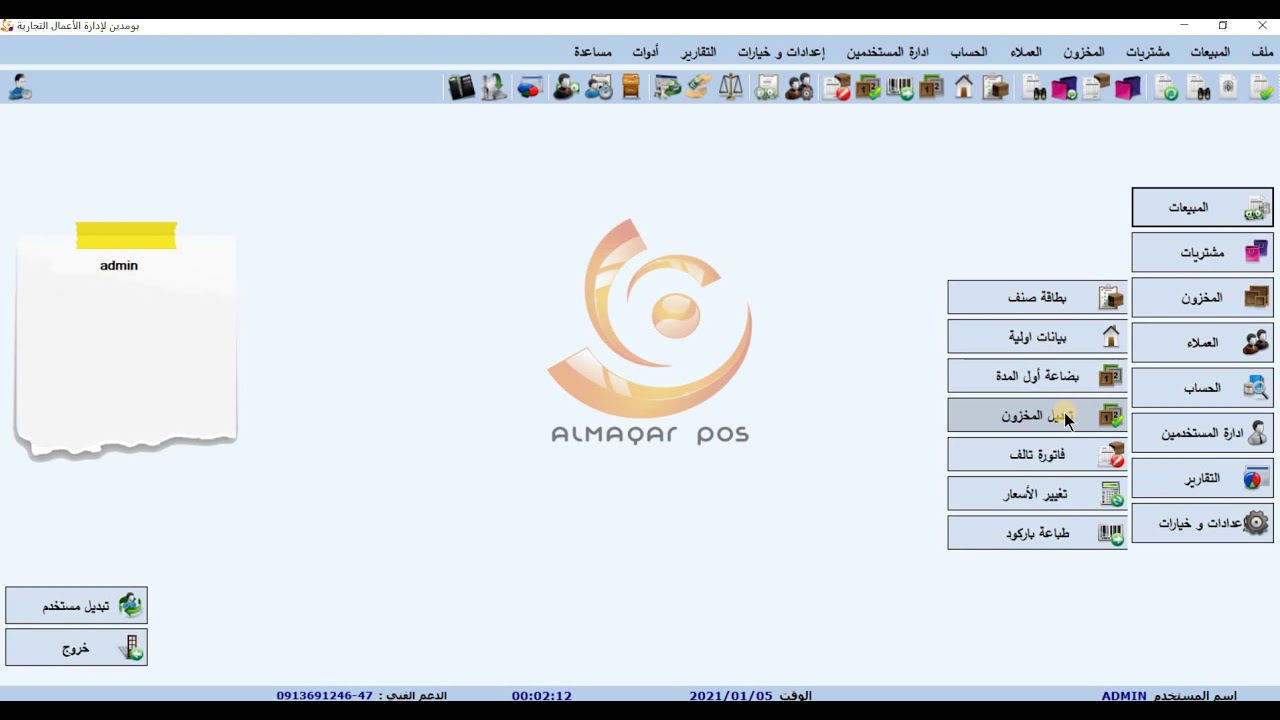The height and width of the screenshot is (720, 1280).
Task: Open the ملف menu
Action: tap(1262, 52)
